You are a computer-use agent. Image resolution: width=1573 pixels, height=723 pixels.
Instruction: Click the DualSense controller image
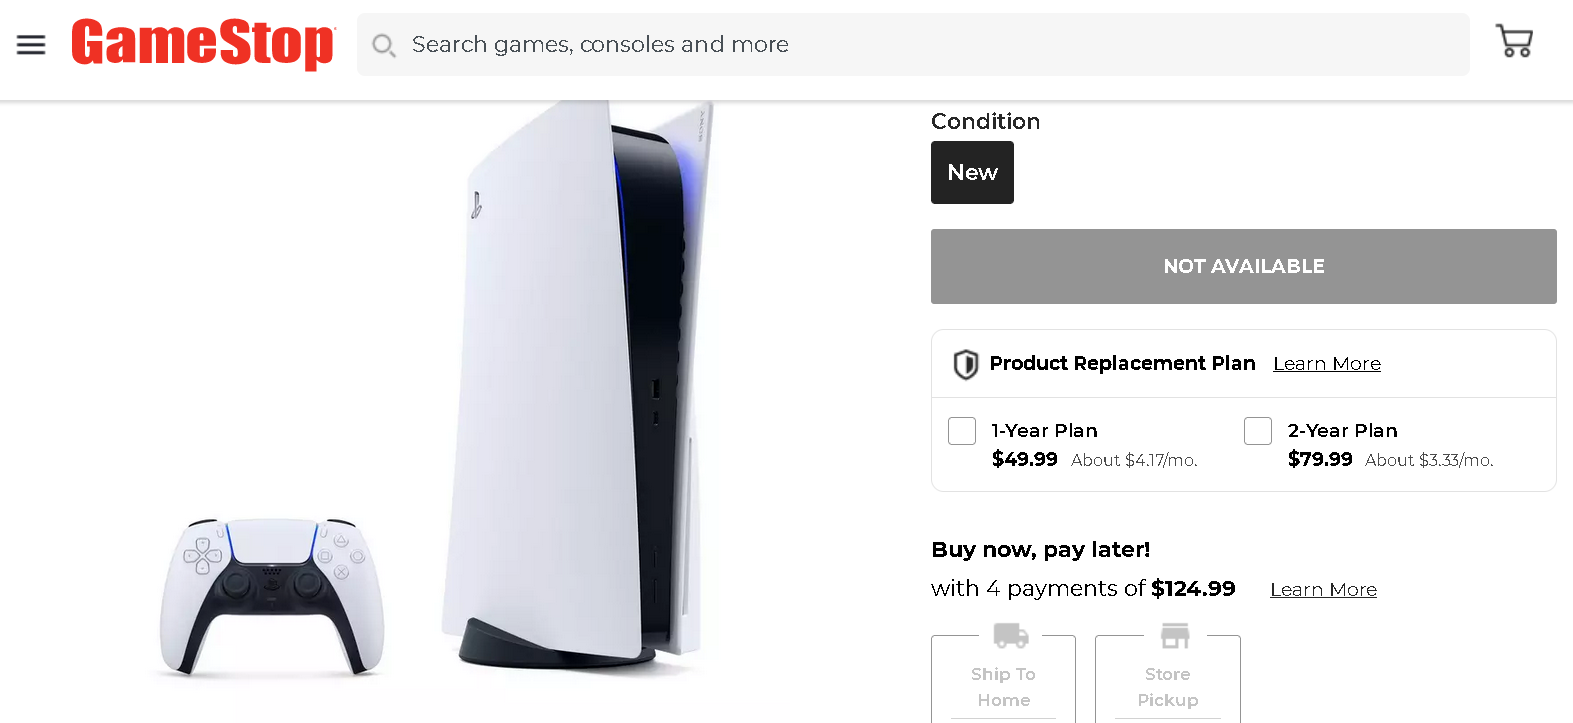coord(272,595)
